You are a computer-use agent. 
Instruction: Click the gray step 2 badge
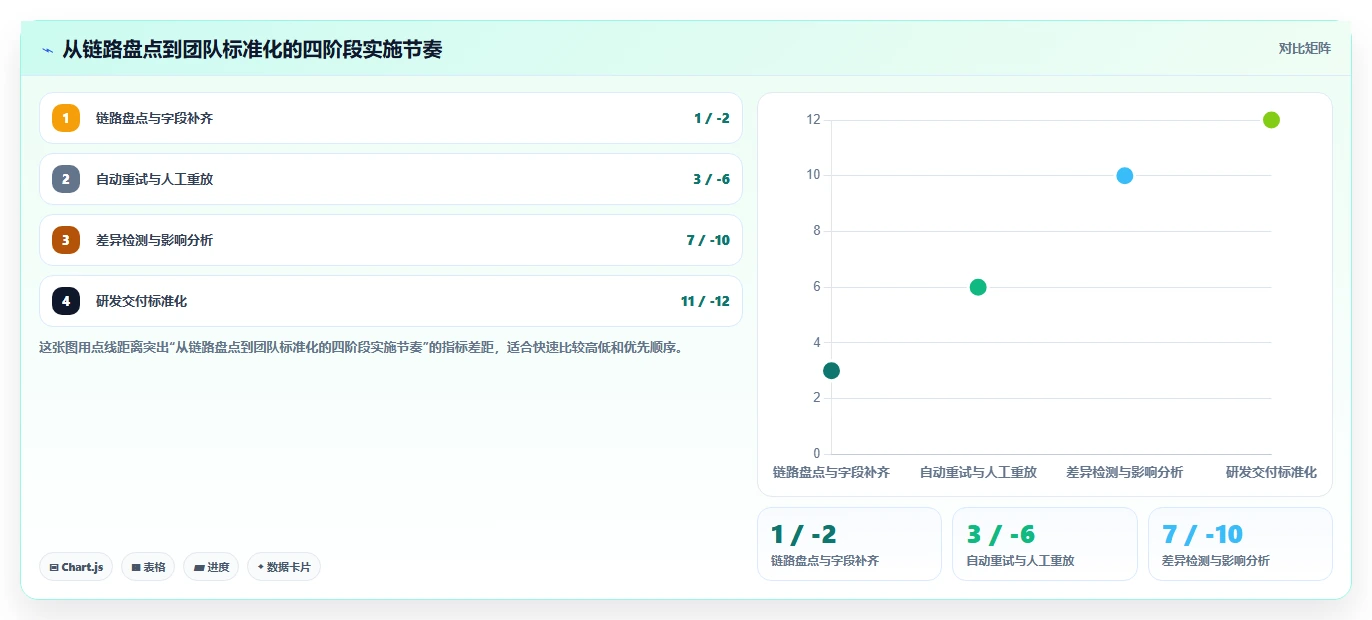coord(66,179)
